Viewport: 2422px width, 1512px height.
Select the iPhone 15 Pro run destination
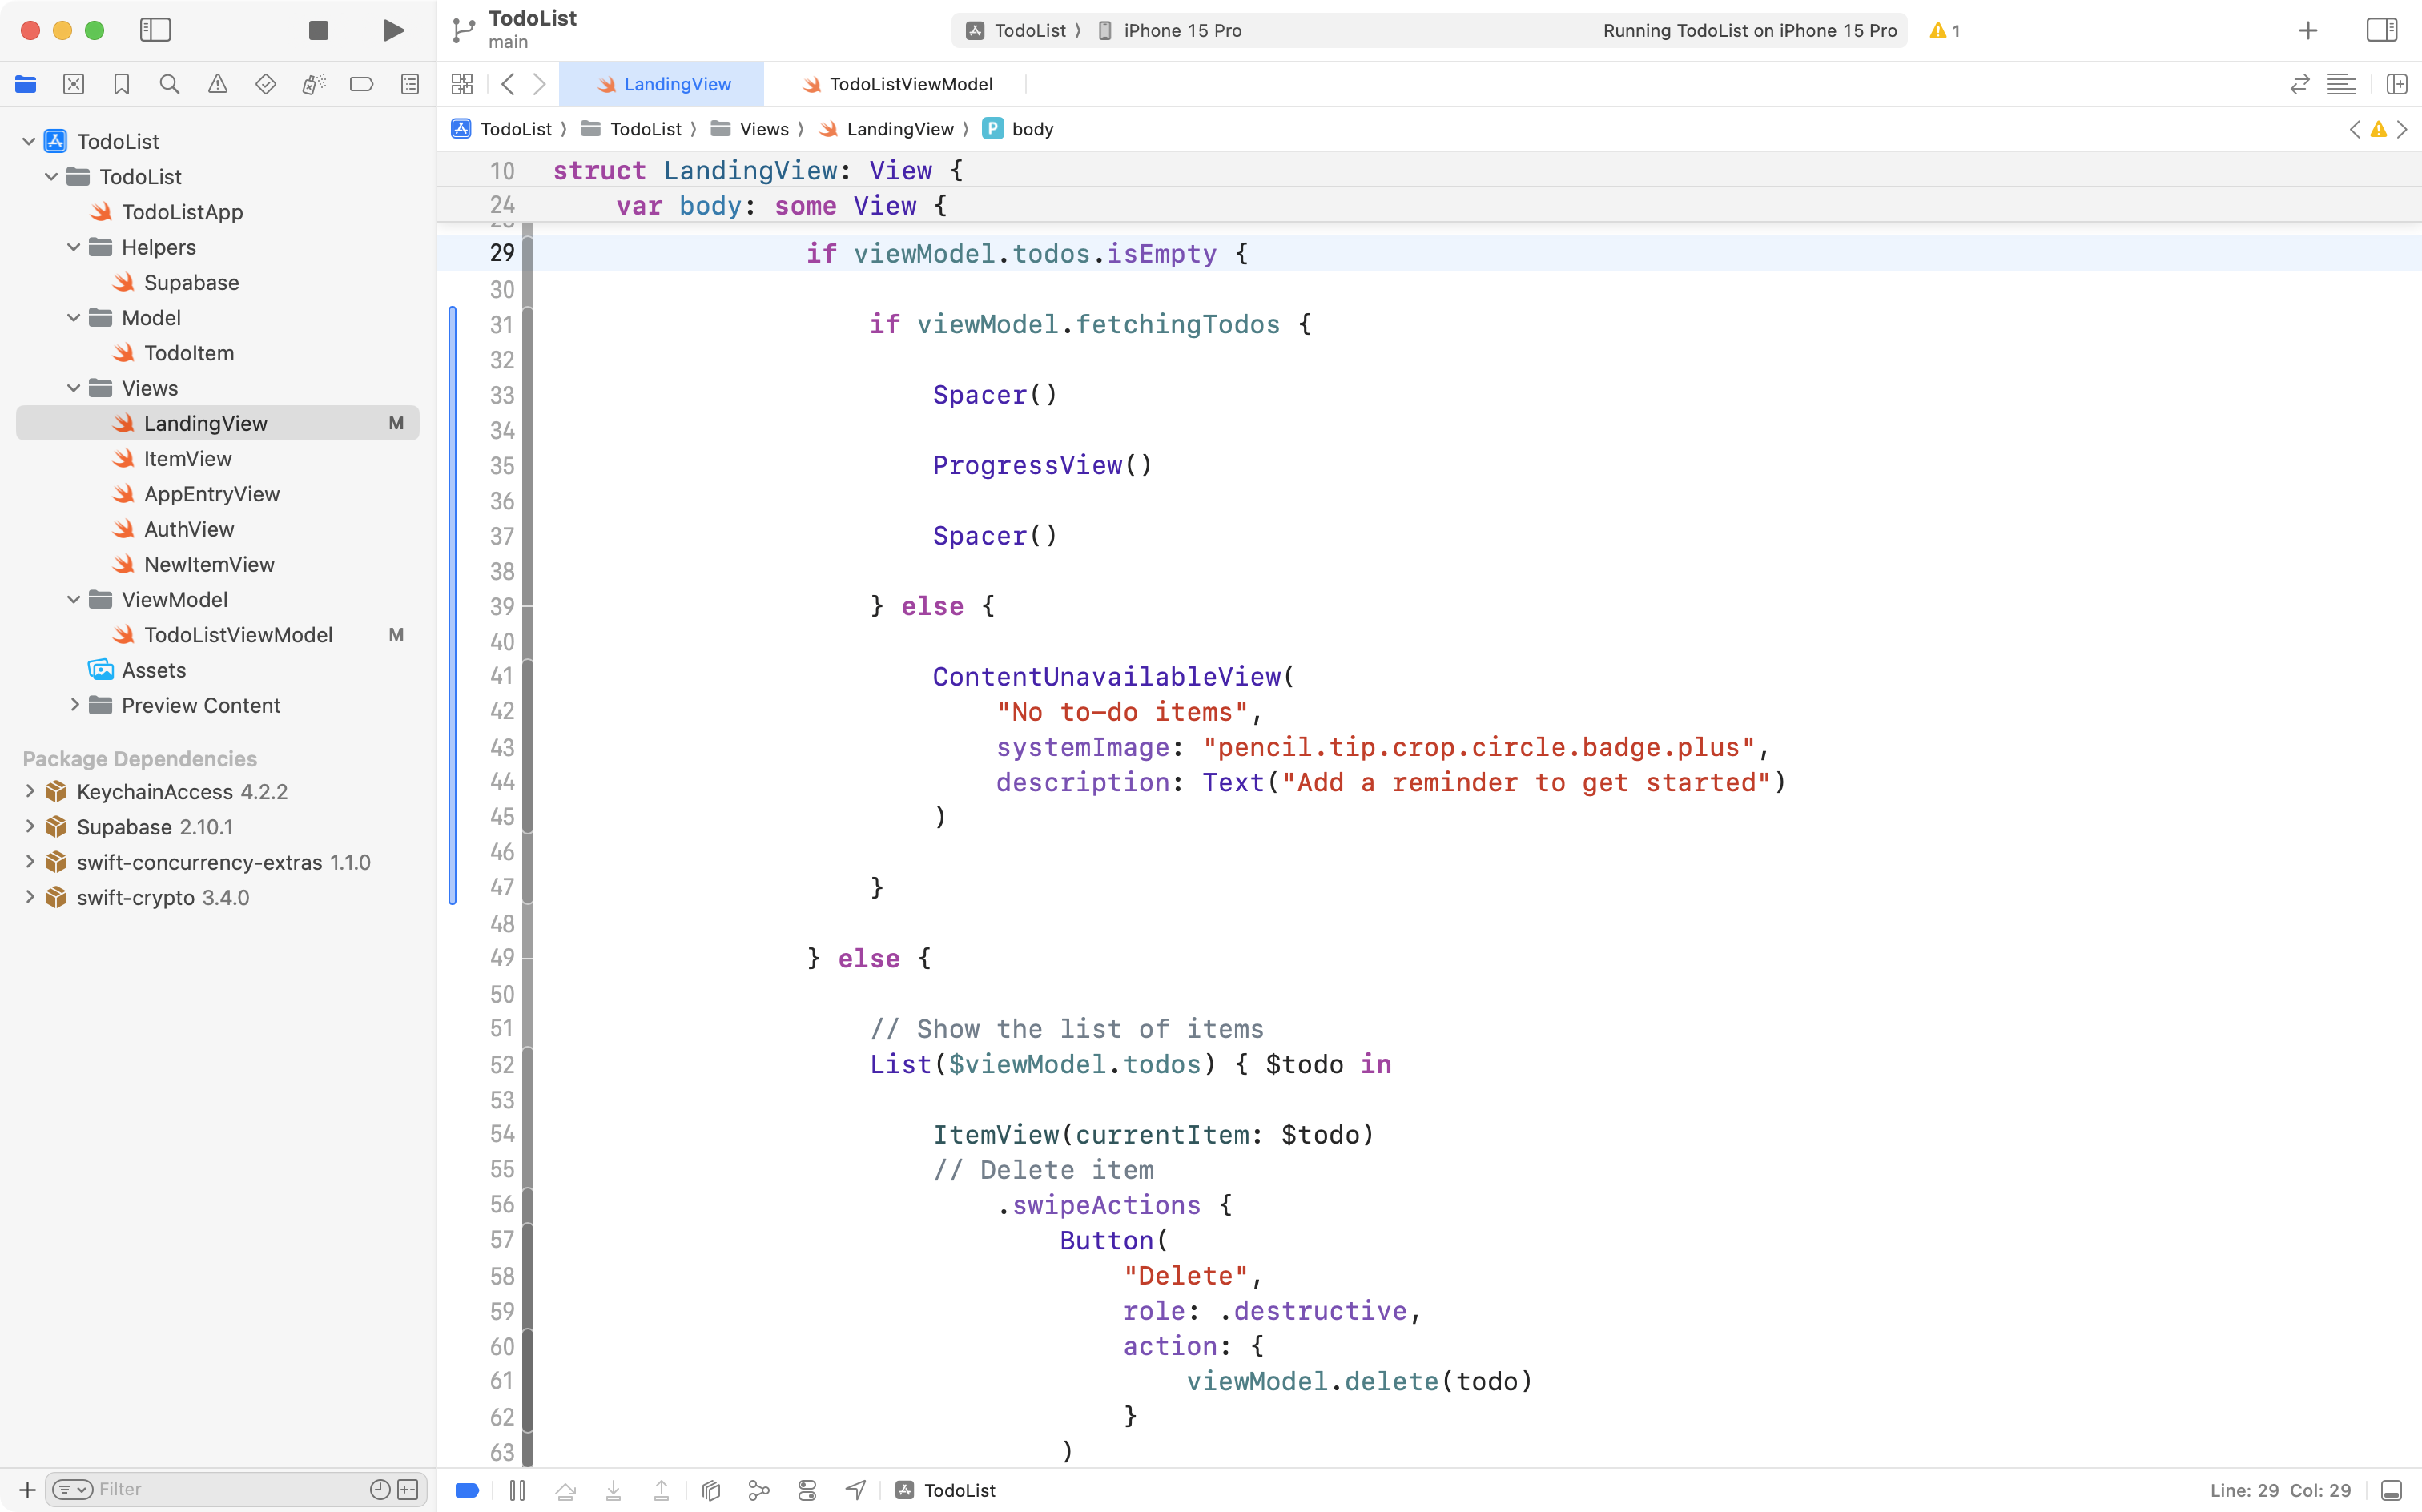point(1180,30)
